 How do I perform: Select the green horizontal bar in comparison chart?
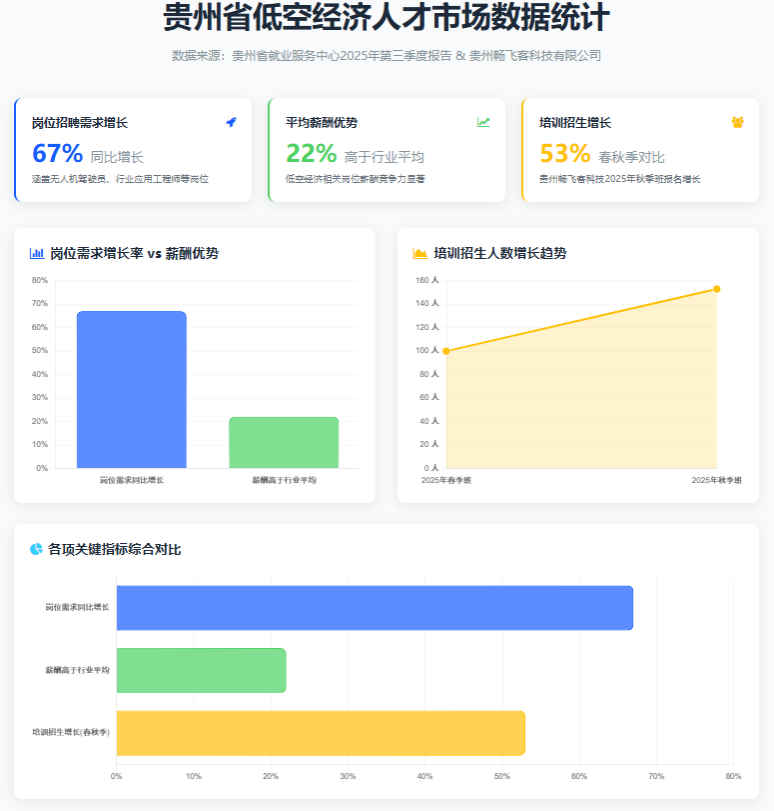(201, 670)
